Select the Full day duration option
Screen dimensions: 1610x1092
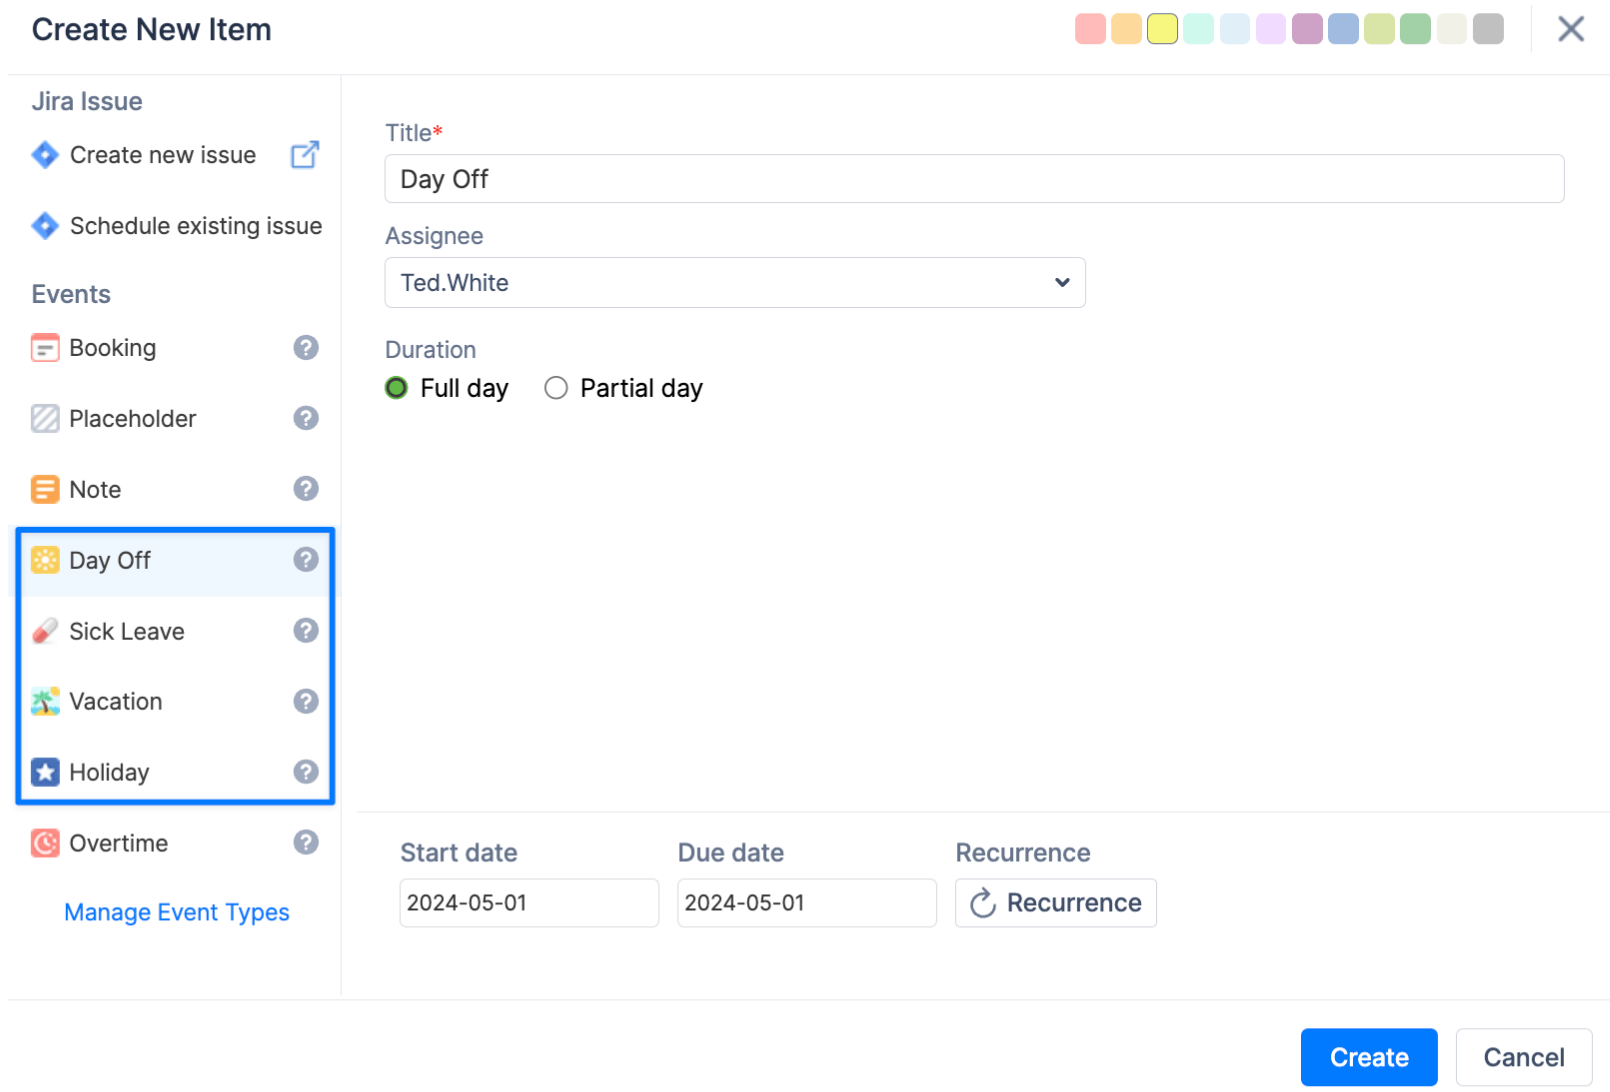tap(397, 388)
